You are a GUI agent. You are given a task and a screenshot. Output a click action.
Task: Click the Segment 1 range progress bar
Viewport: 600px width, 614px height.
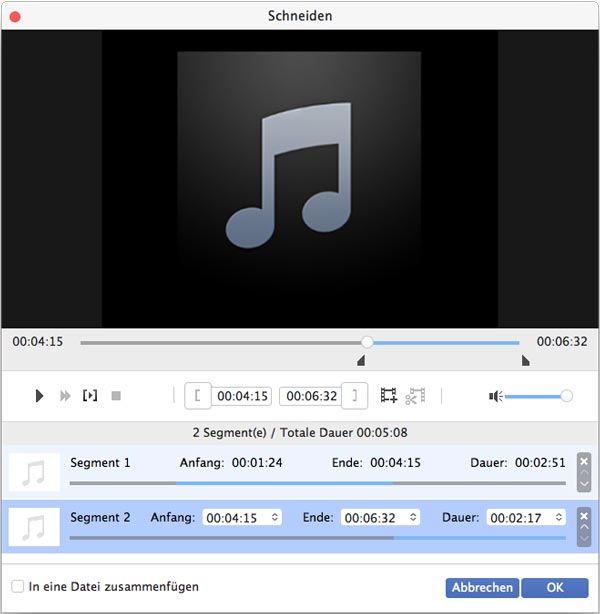point(318,483)
